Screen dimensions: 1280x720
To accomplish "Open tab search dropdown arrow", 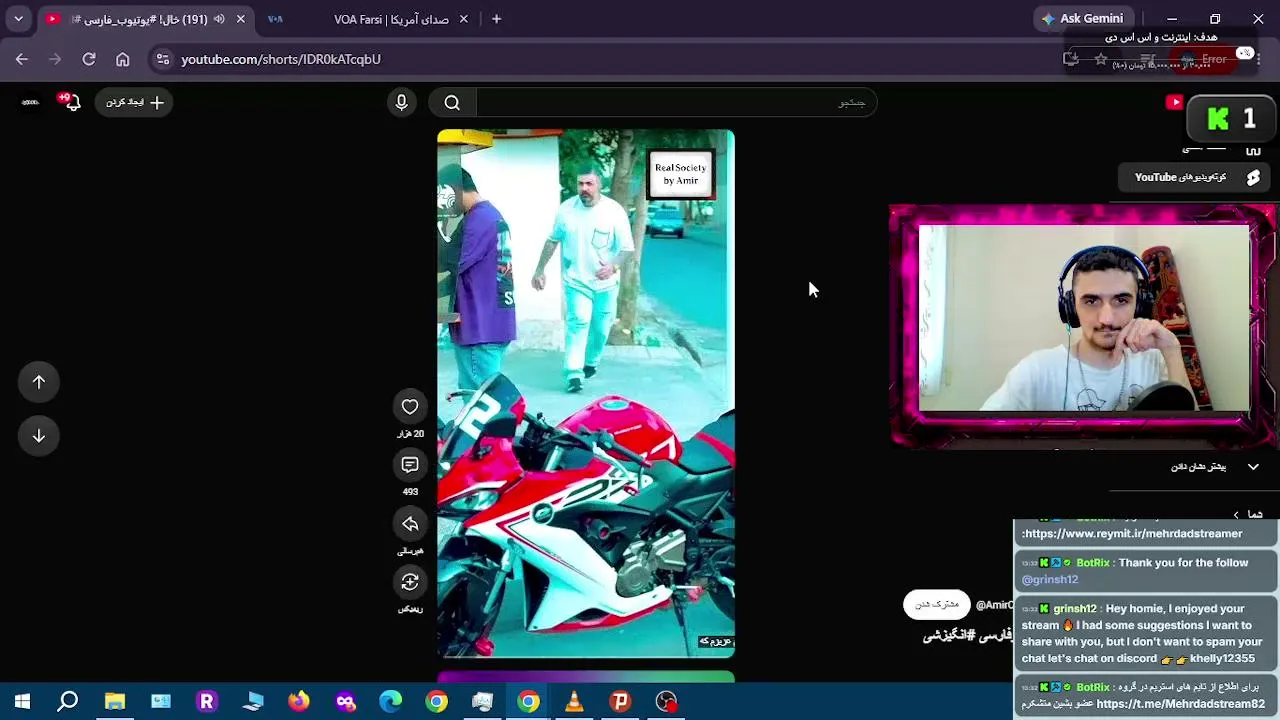I will [18, 19].
